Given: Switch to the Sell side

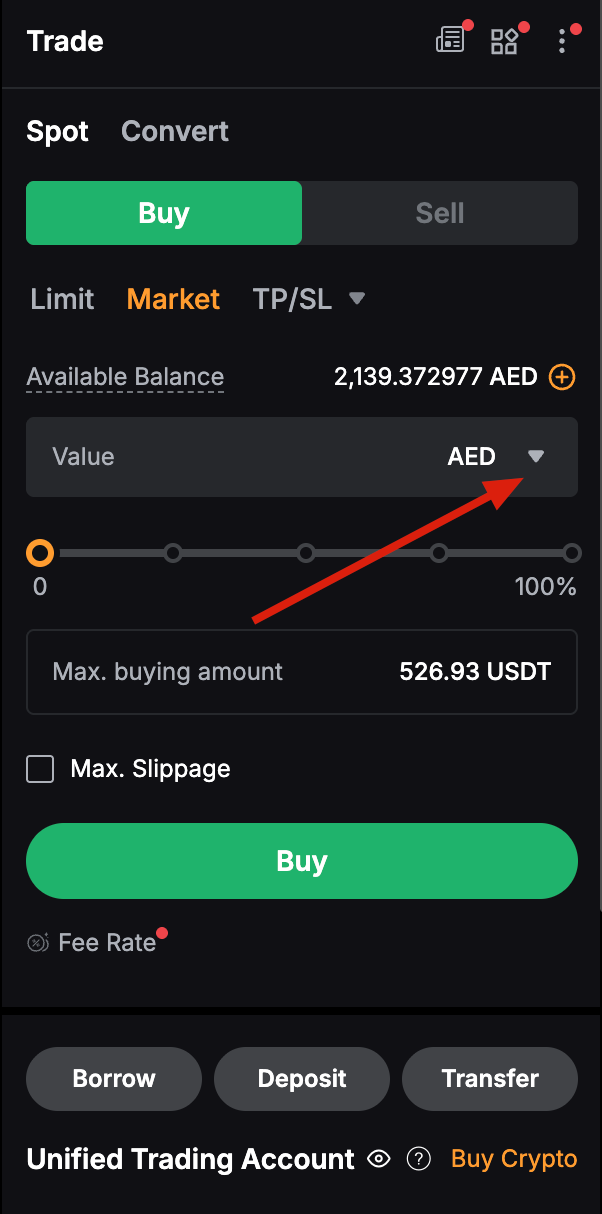Looking at the screenshot, I should coord(439,212).
